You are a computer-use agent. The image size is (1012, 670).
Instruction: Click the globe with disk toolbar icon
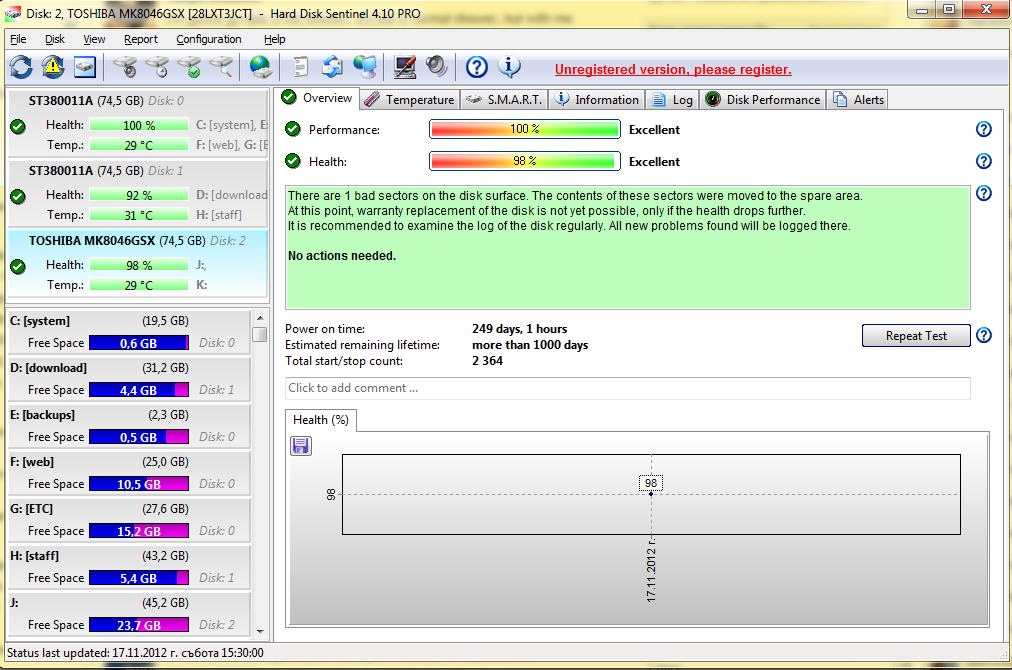click(261, 66)
